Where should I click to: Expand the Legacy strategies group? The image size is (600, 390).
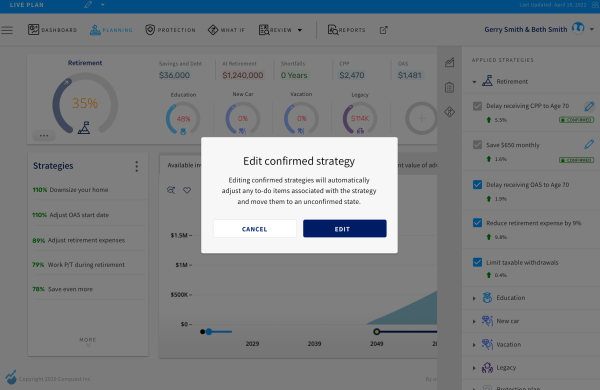(x=474, y=368)
